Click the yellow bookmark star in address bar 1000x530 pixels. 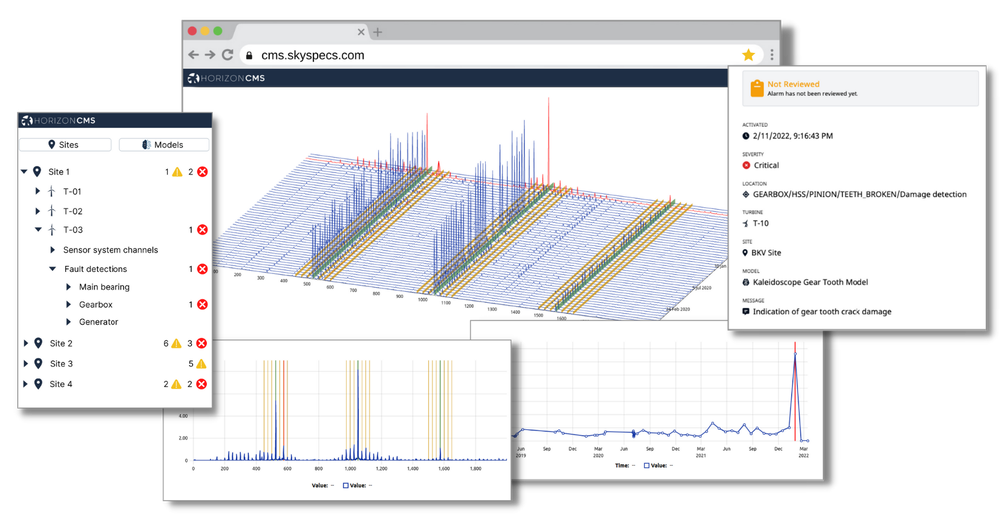(749, 55)
